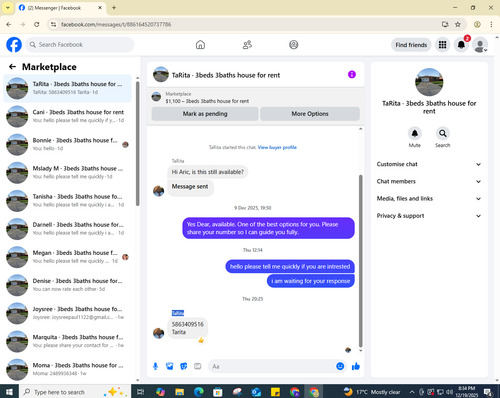Open the Marquita conversation

(67, 341)
